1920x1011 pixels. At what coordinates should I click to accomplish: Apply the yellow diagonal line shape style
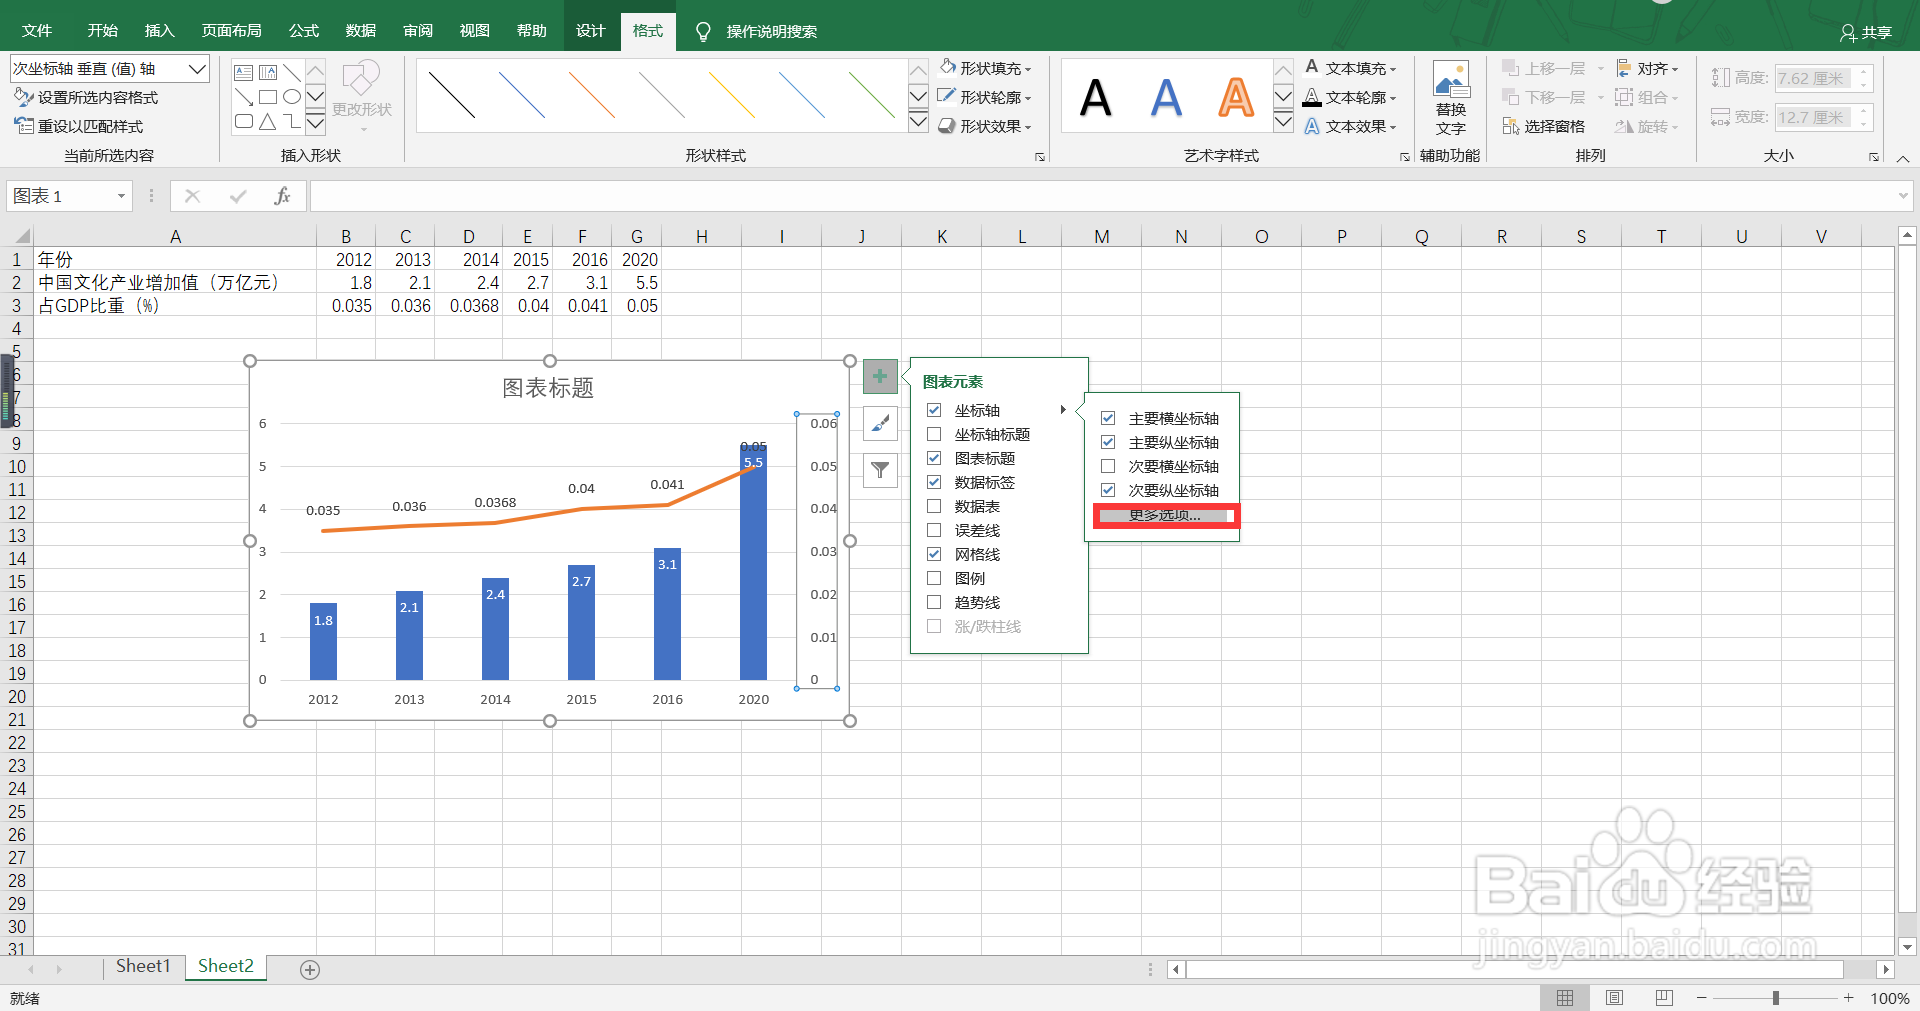tap(732, 95)
